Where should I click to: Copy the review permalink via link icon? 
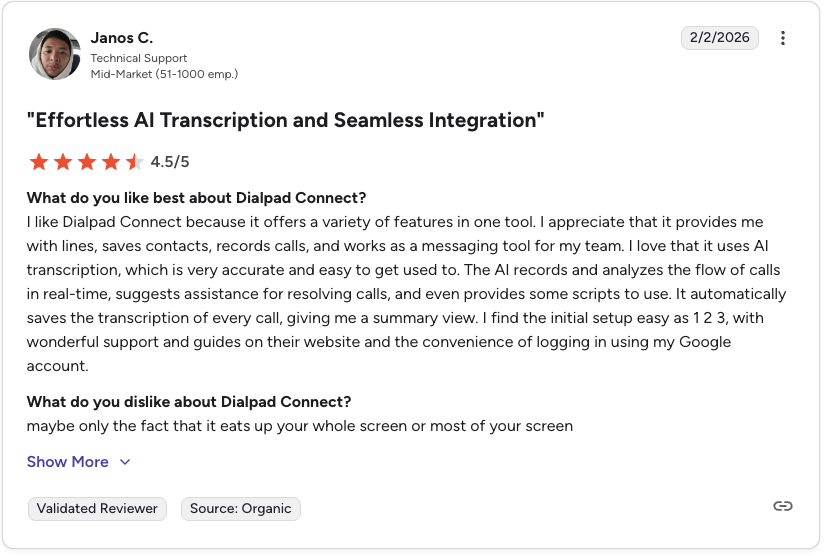783,506
